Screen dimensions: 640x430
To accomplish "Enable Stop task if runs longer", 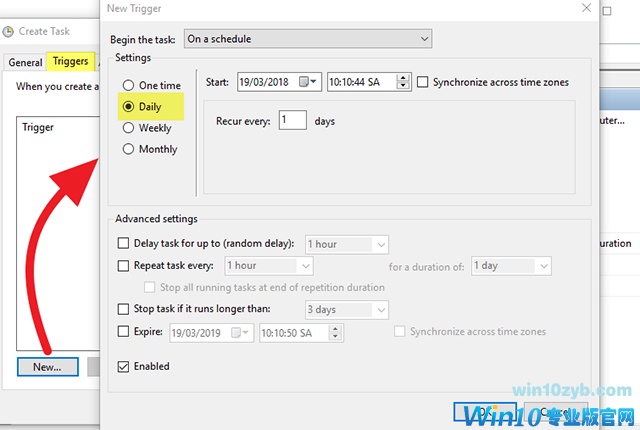I will (x=124, y=309).
